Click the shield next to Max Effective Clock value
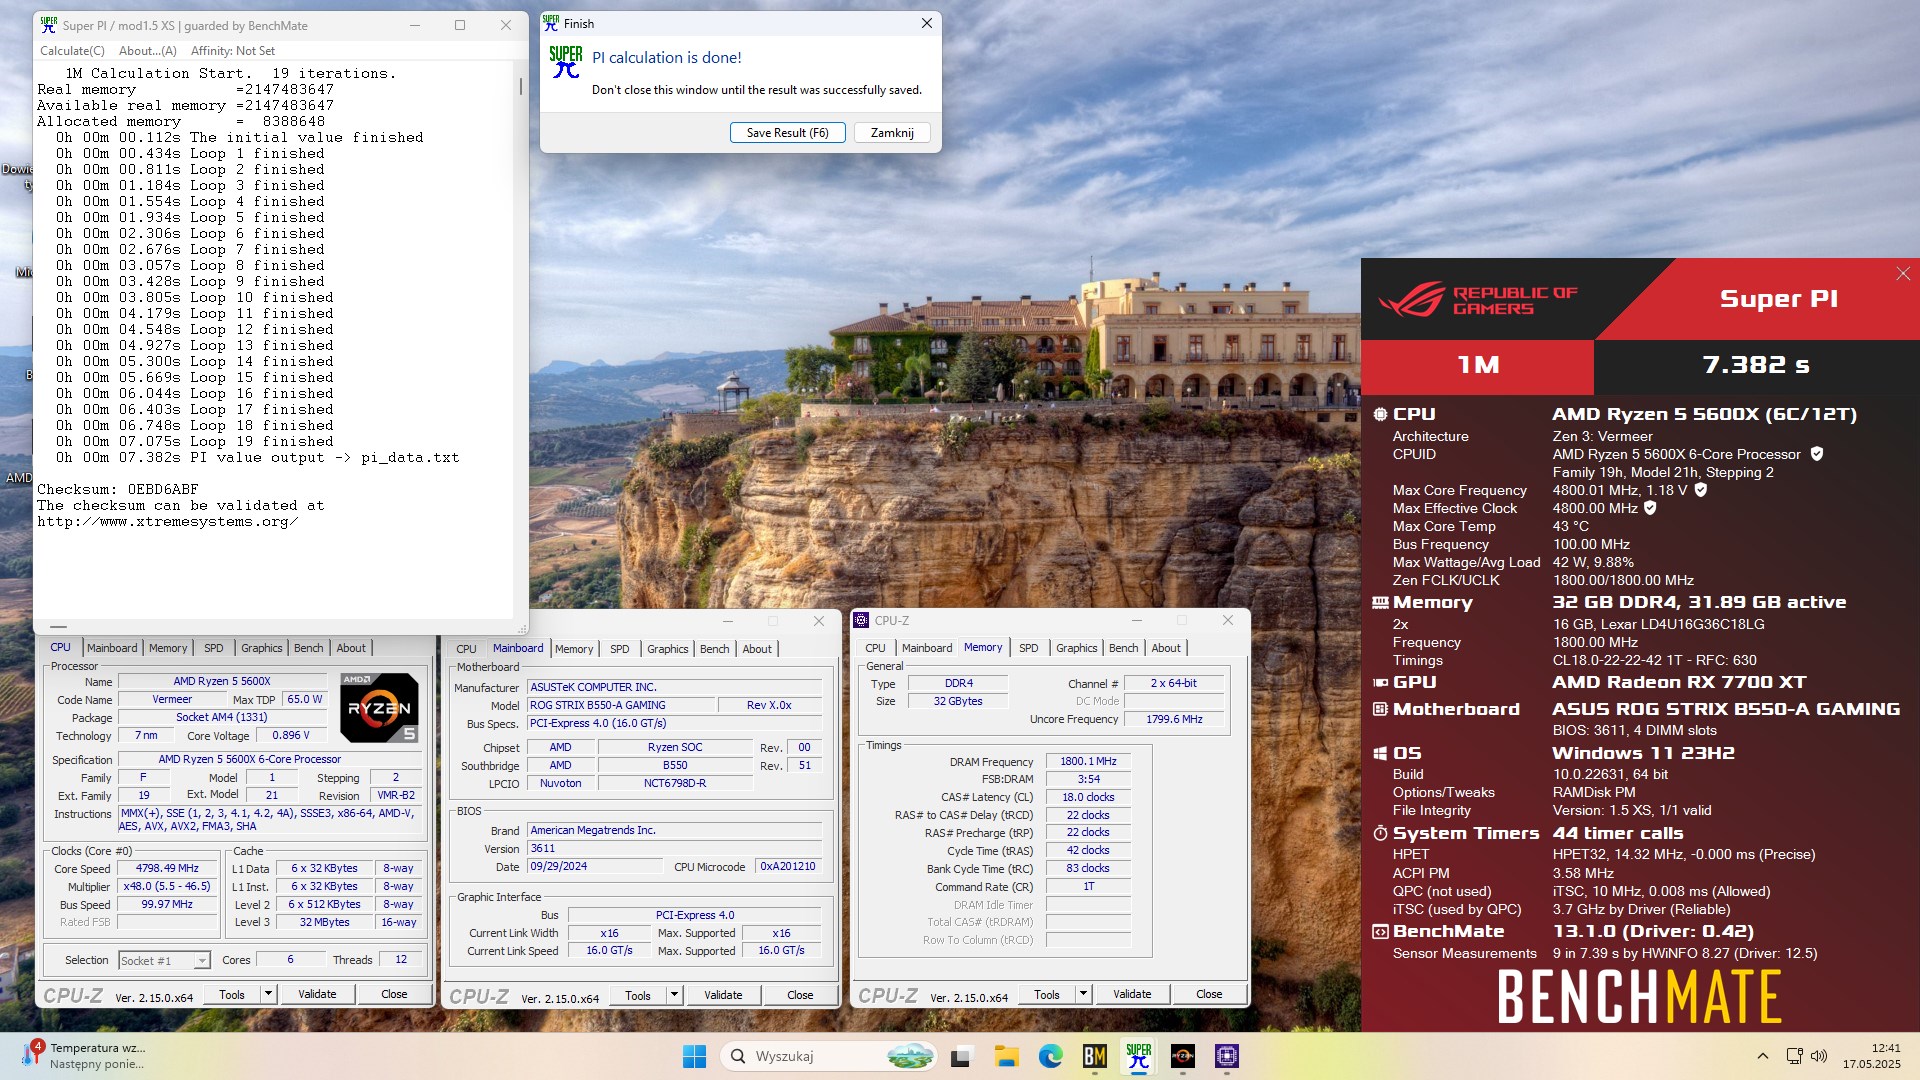Screen dimensions: 1920x1080 1650,508
